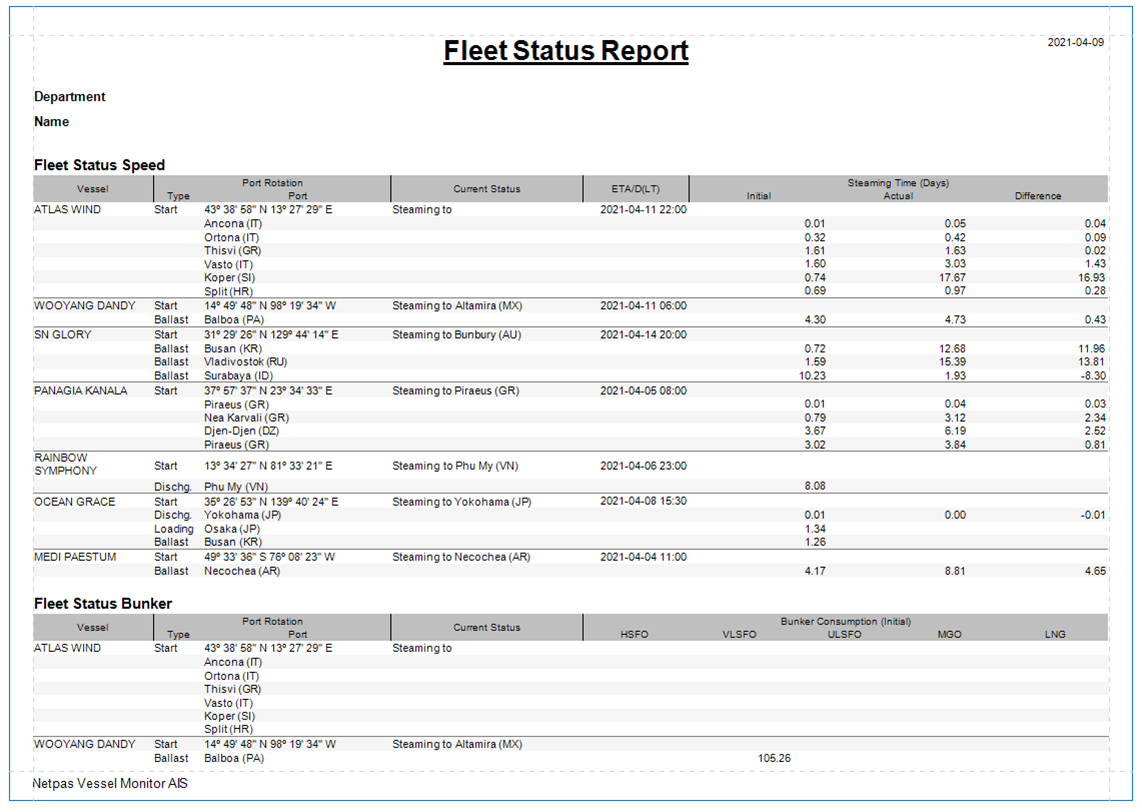
Task: Select the Fleet Status Bunker heading
Action: (103, 604)
